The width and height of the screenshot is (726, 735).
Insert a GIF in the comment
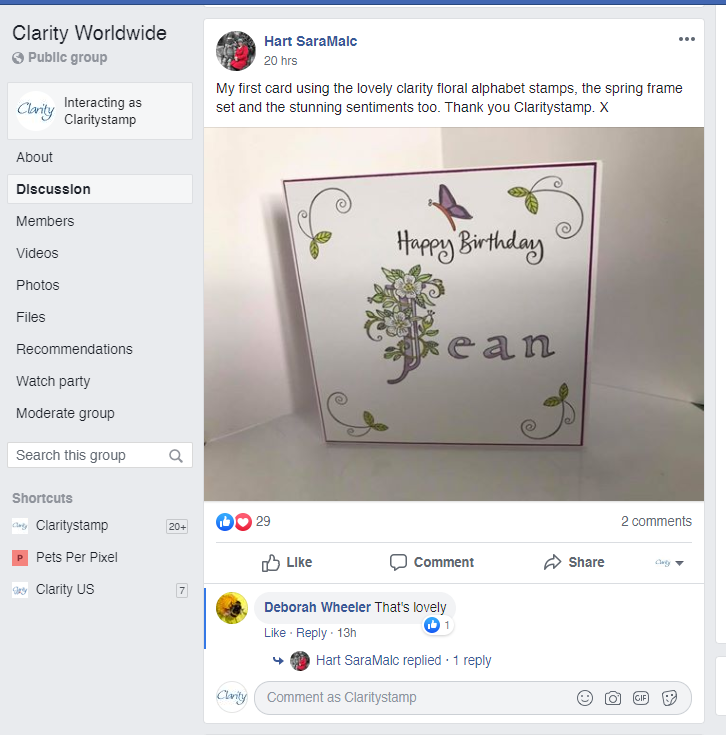coord(641,698)
